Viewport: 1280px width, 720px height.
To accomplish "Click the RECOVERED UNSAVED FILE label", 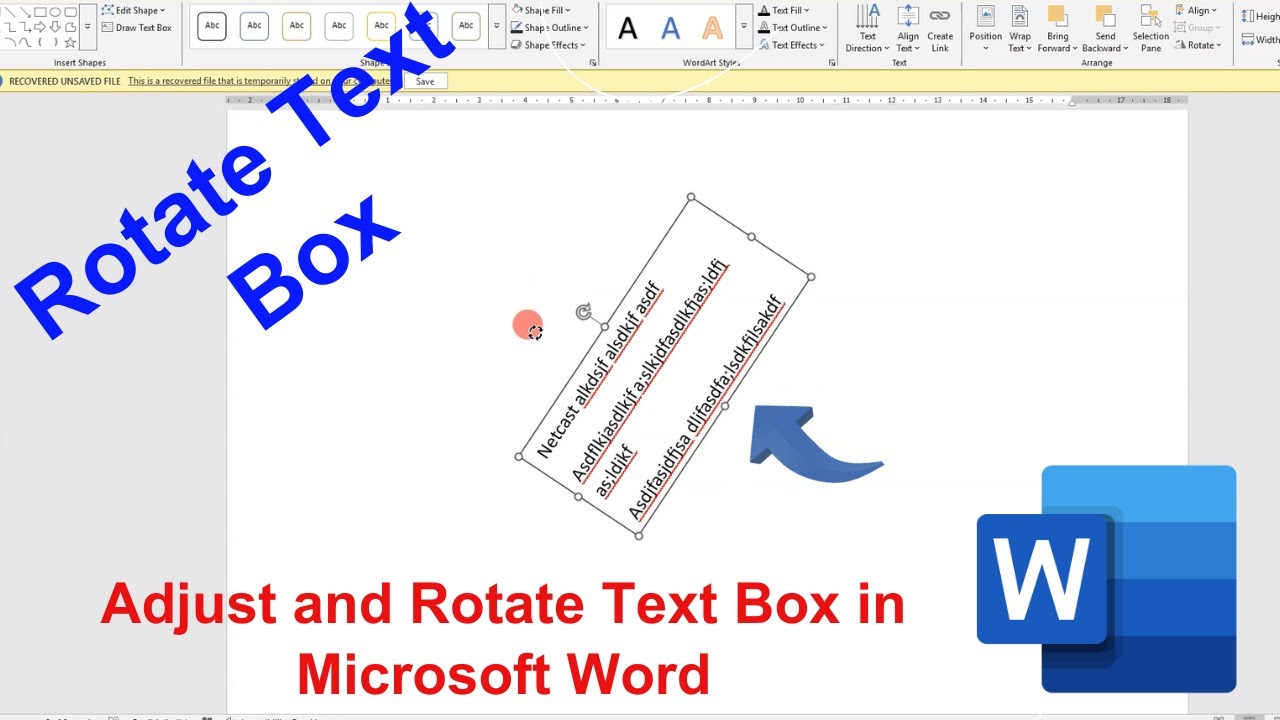I will (x=64, y=82).
